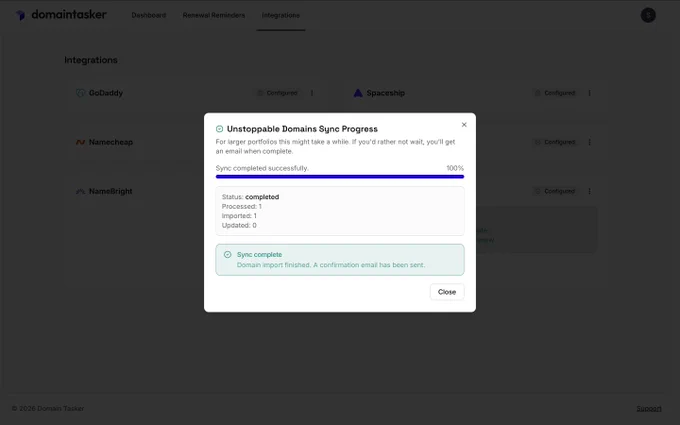Open the Dashboard tab
Screen dimensions: 680x425
(149, 15)
